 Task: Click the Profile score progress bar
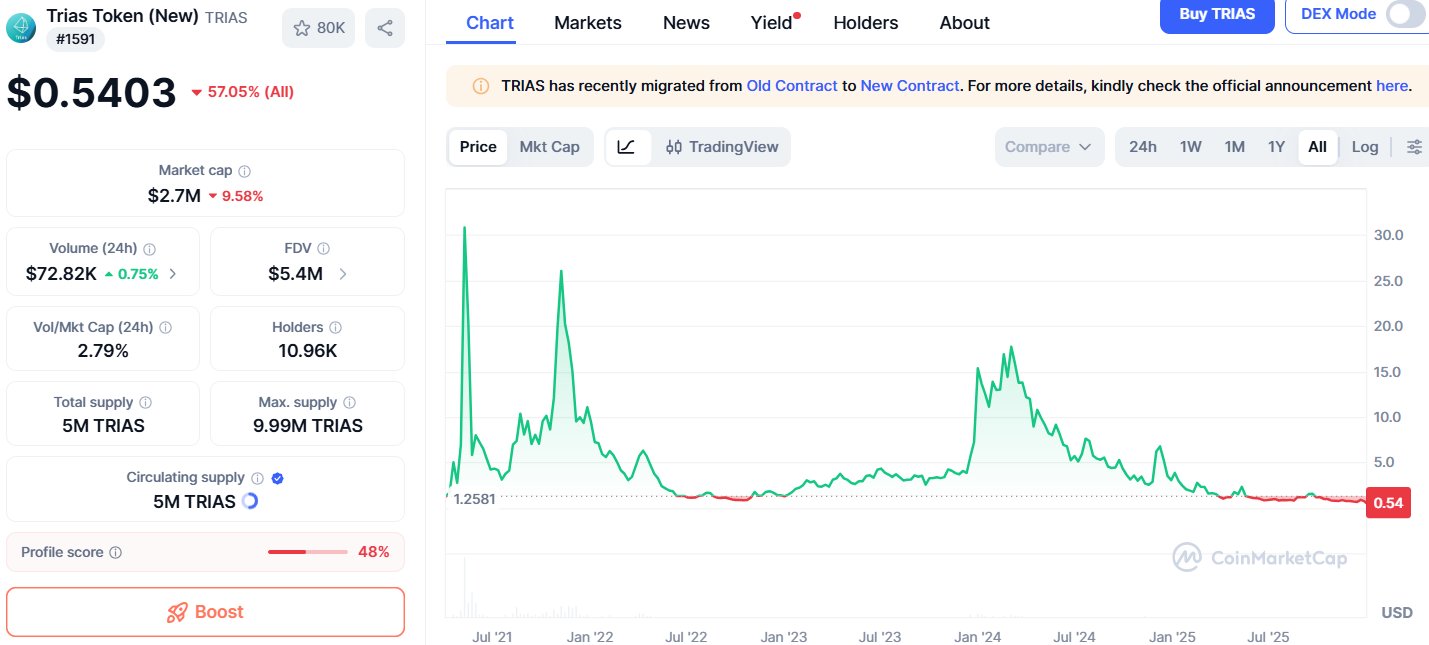pyautogui.click(x=308, y=552)
